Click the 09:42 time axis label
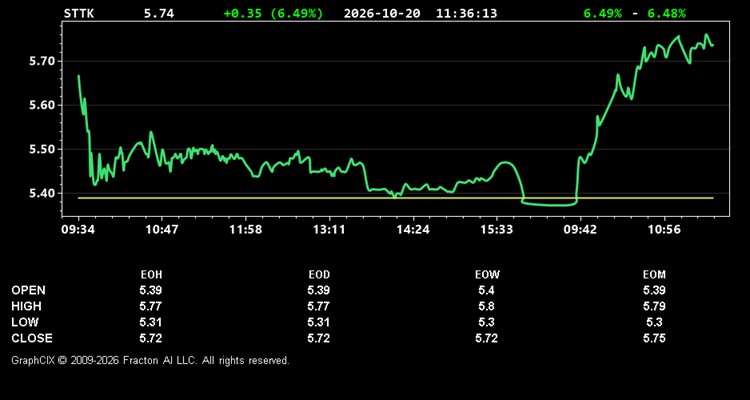 tap(580, 230)
